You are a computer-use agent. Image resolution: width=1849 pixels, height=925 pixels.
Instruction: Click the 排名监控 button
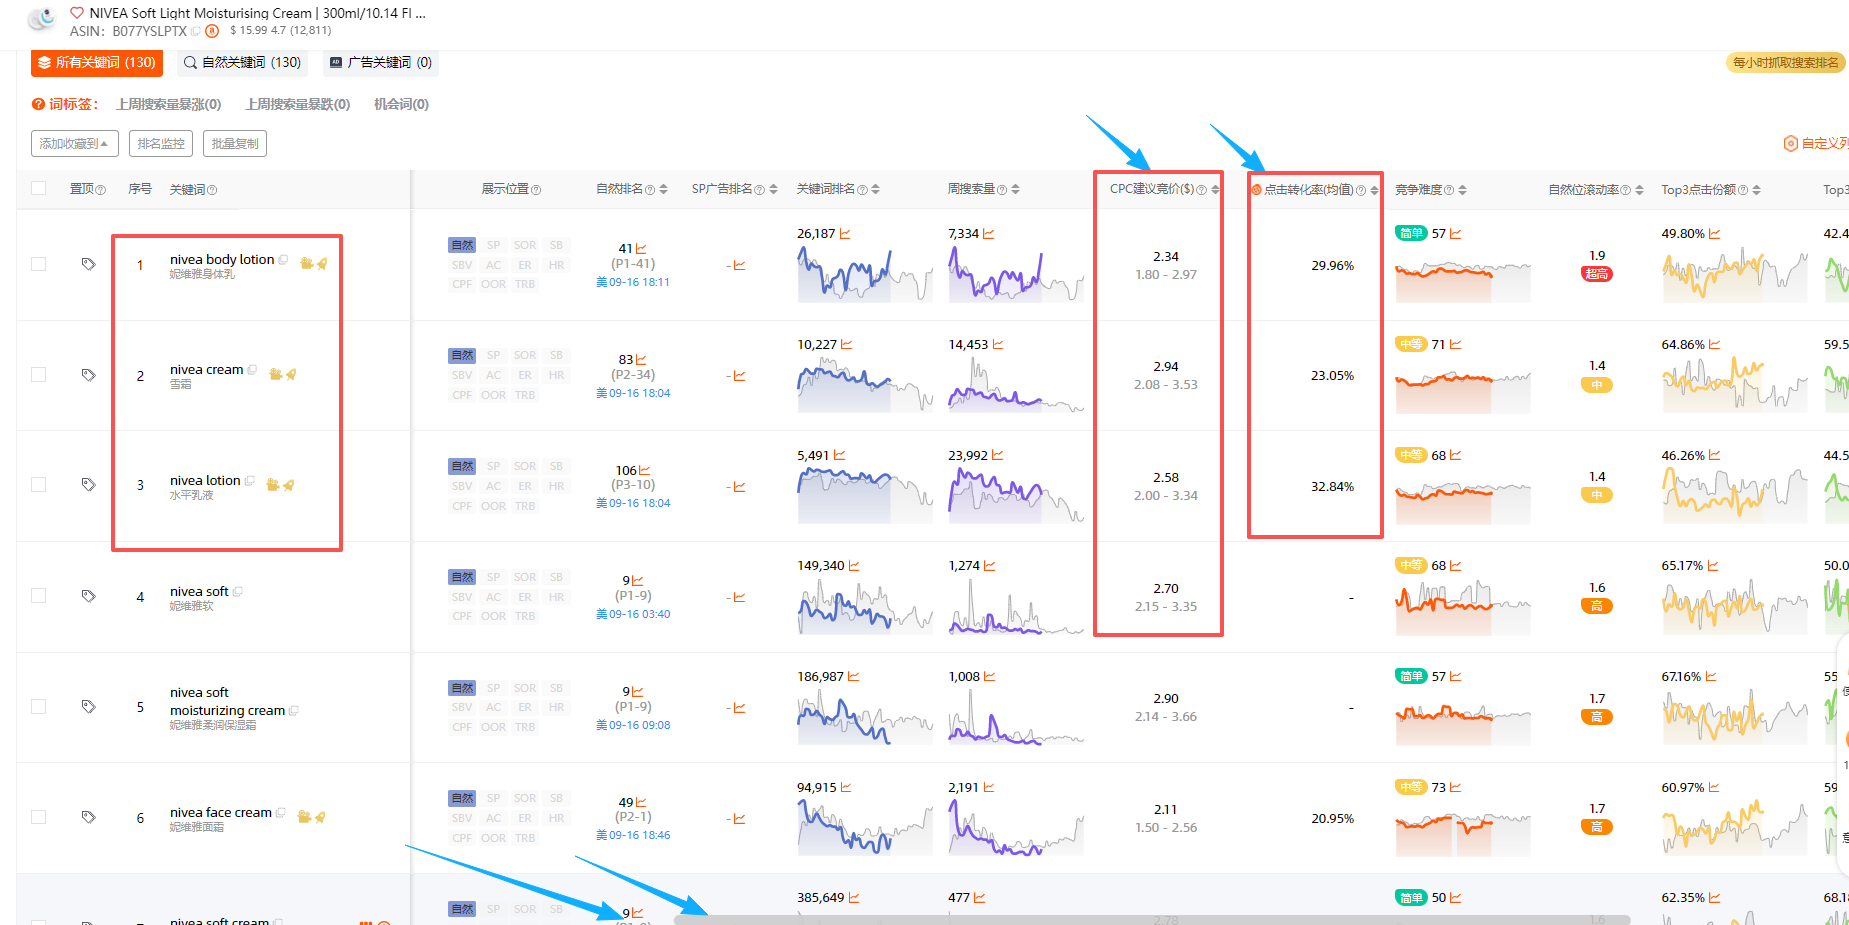pos(161,144)
